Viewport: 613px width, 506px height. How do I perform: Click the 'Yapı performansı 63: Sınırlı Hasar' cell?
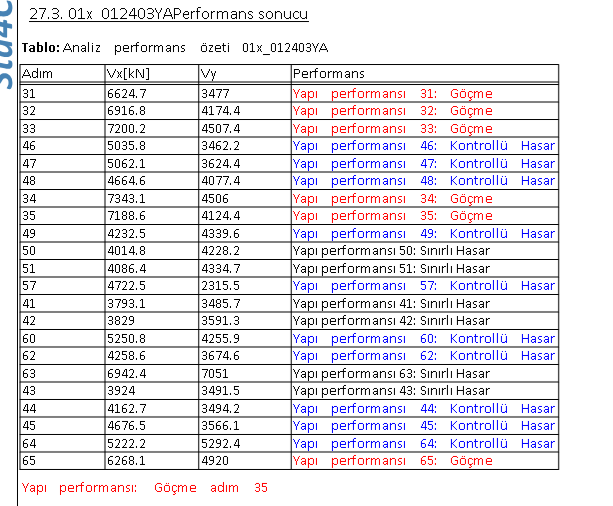click(x=391, y=373)
